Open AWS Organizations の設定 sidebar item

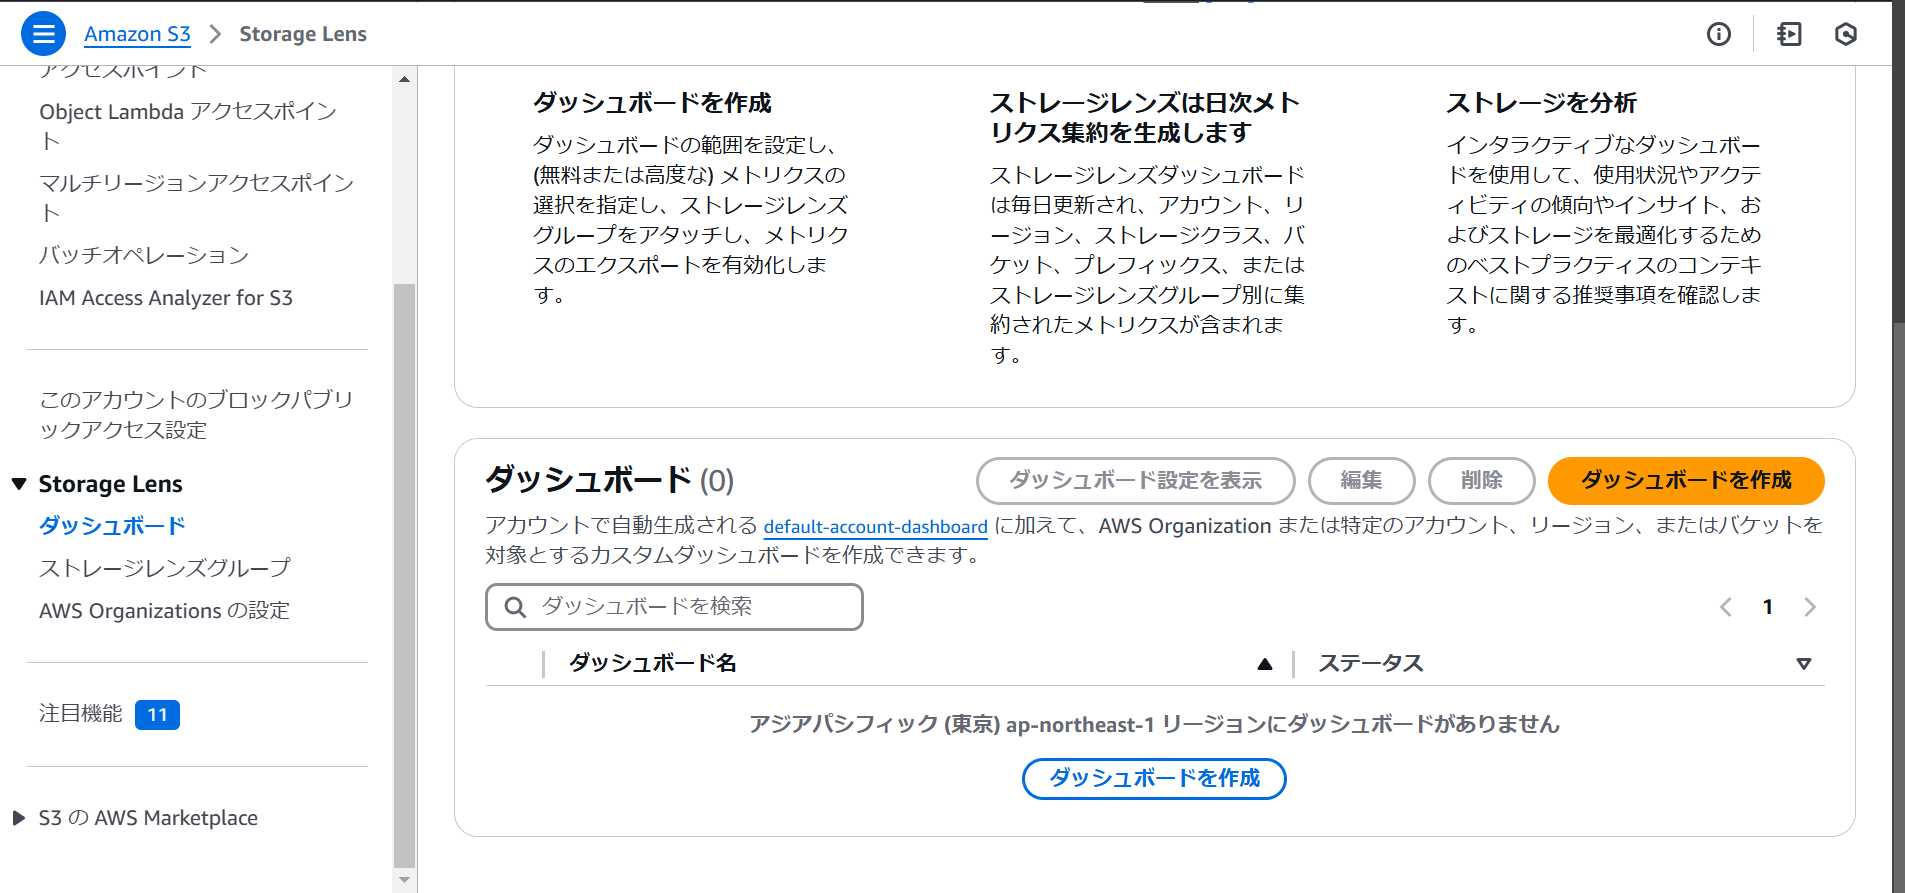pyautogui.click(x=164, y=611)
